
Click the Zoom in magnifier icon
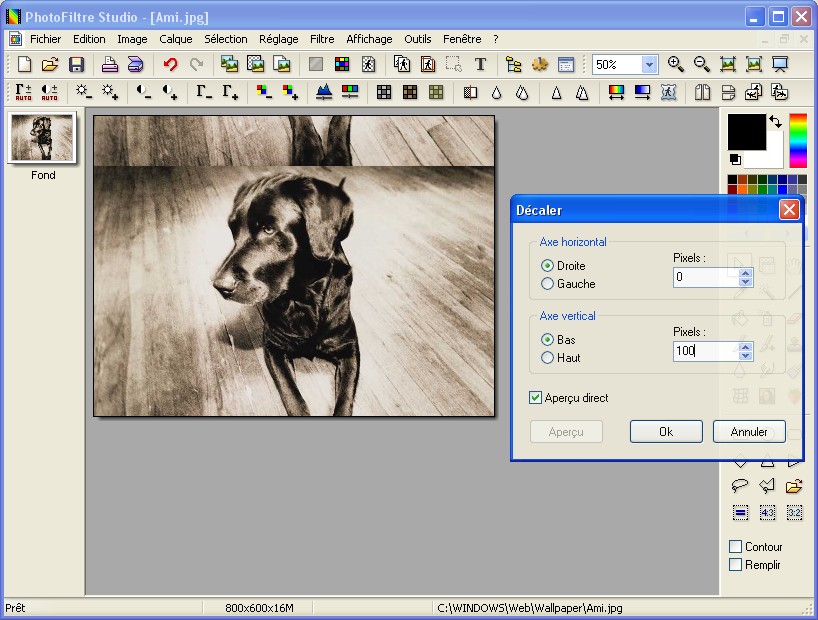(676, 64)
